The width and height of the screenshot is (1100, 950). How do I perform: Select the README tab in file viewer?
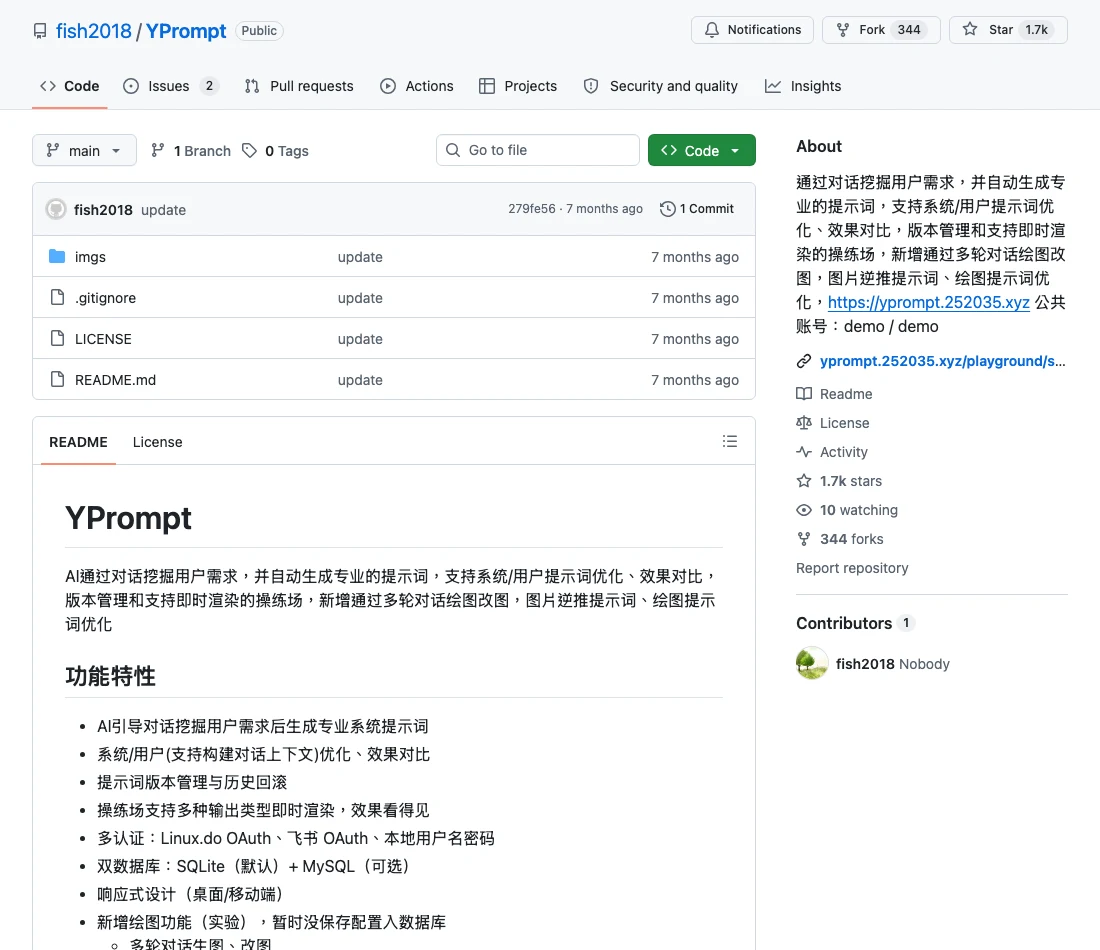pyautogui.click(x=79, y=442)
